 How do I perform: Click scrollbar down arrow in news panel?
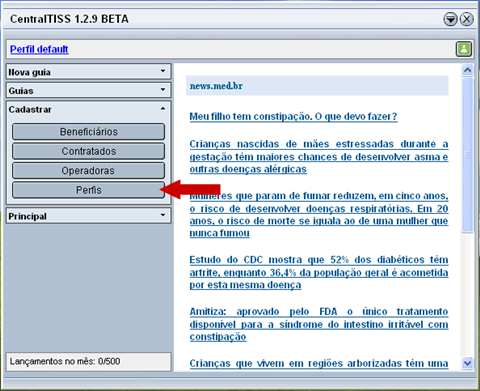[x=467, y=363]
